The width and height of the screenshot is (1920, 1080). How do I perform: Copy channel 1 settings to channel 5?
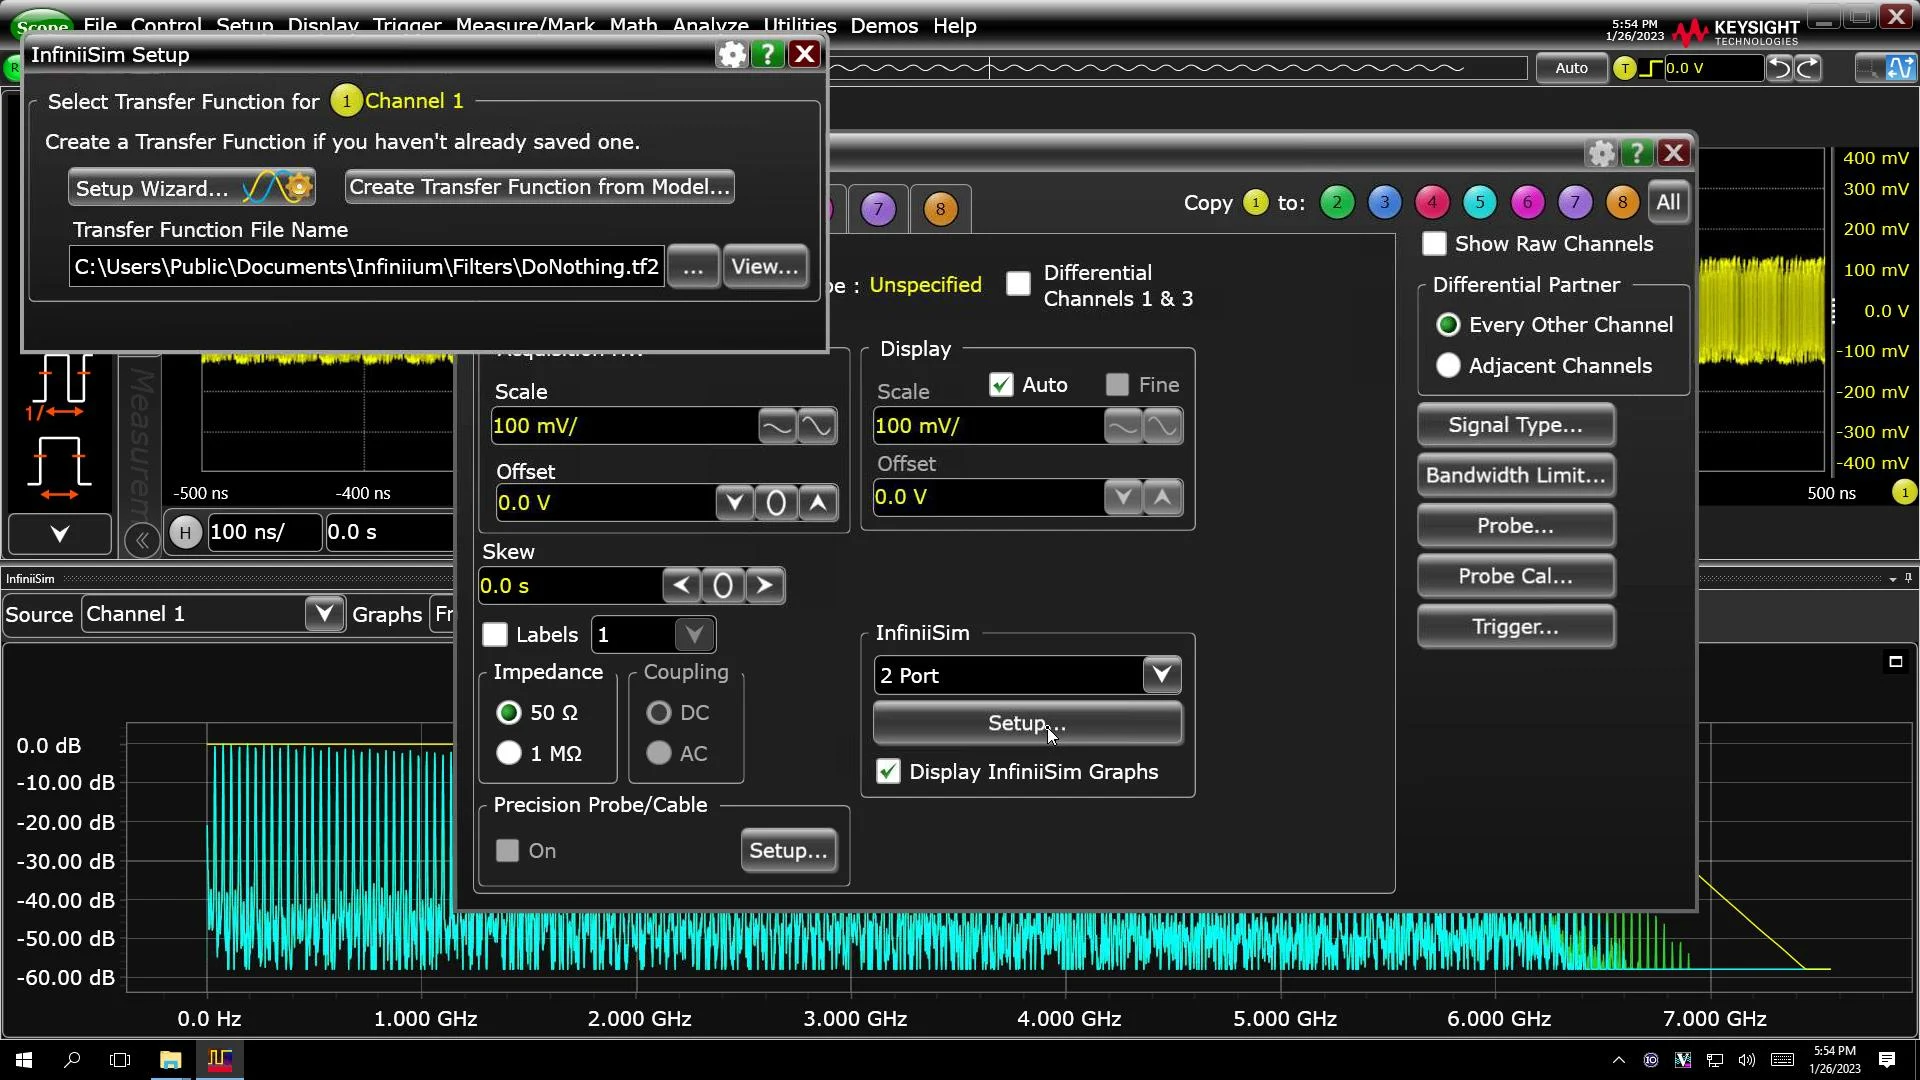(1480, 203)
